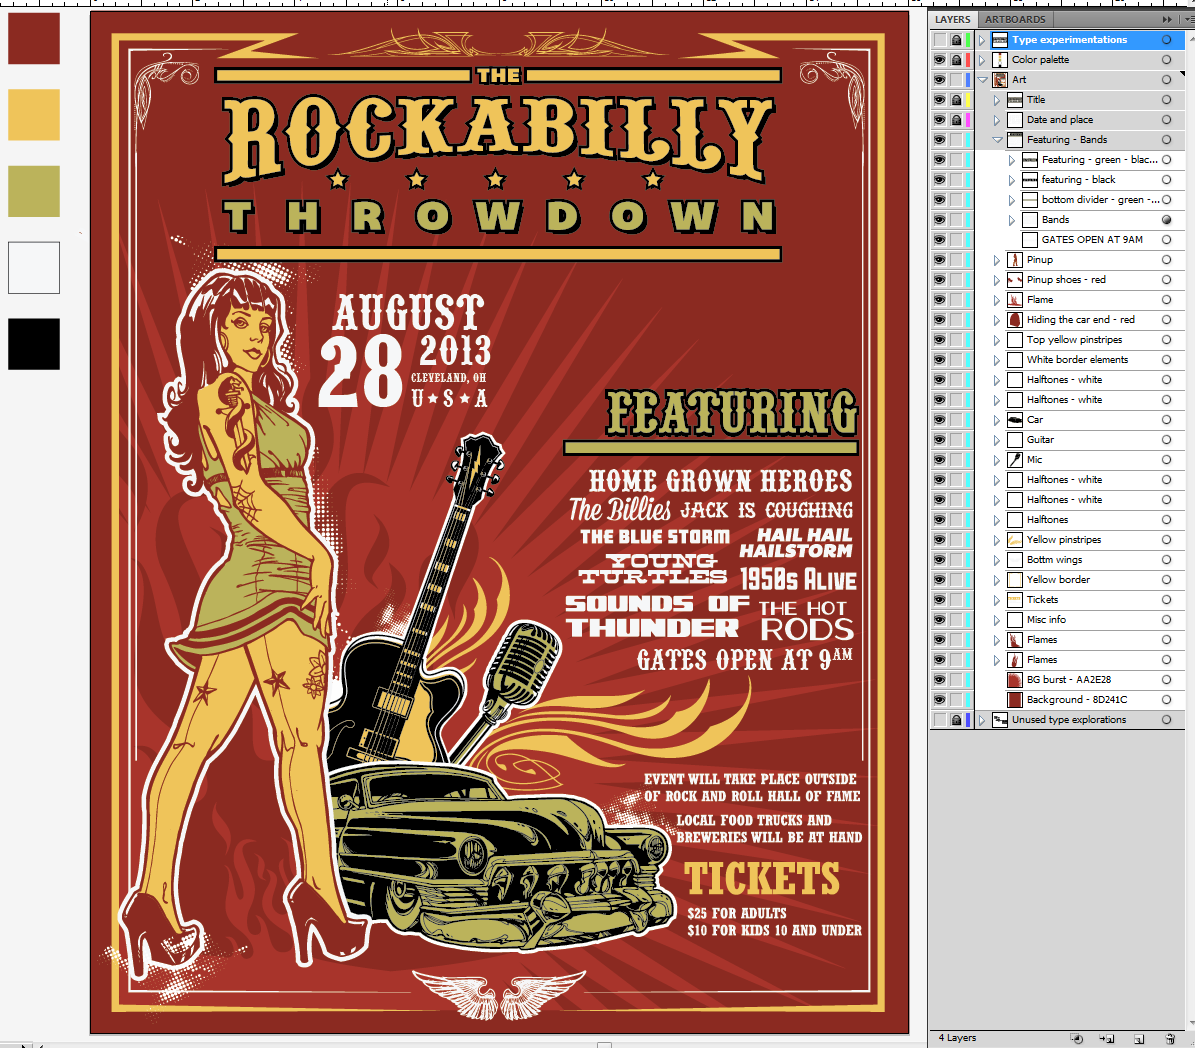The image size is (1195, 1048).
Task: Select the Bottm wings layer
Action: tap(1054, 559)
